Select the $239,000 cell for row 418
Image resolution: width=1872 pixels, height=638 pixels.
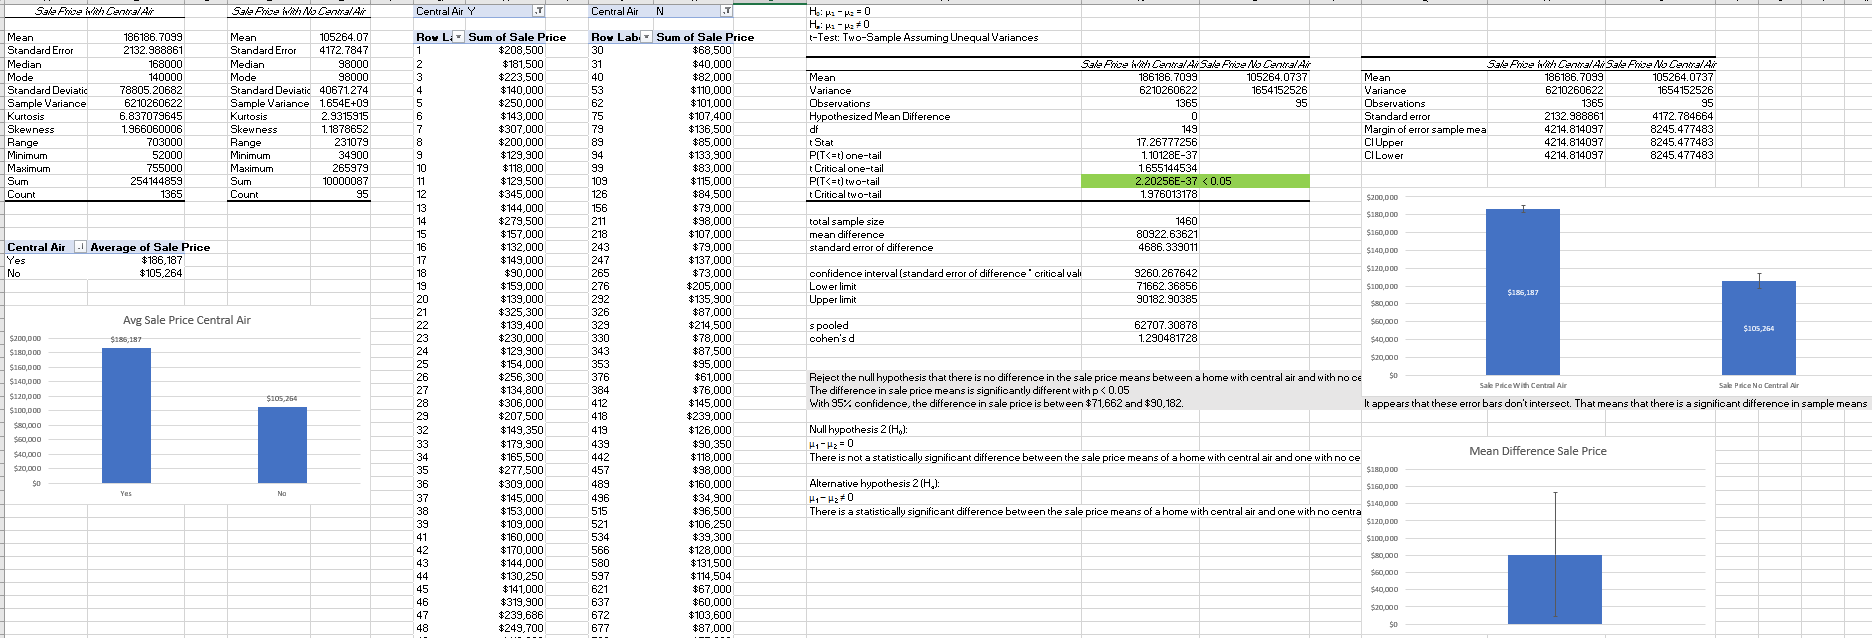point(710,416)
